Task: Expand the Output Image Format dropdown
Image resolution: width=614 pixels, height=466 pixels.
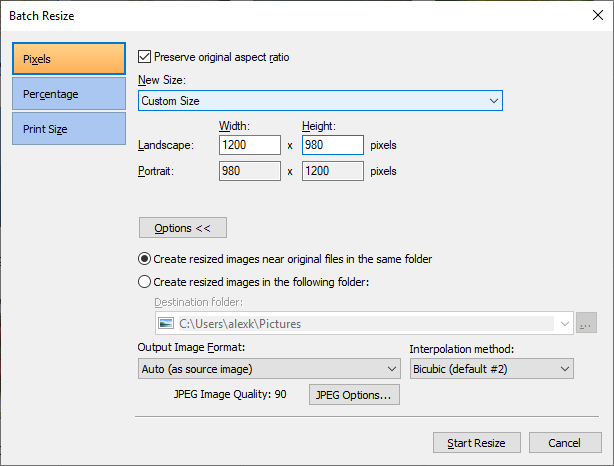Action: [x=269, y=368]
